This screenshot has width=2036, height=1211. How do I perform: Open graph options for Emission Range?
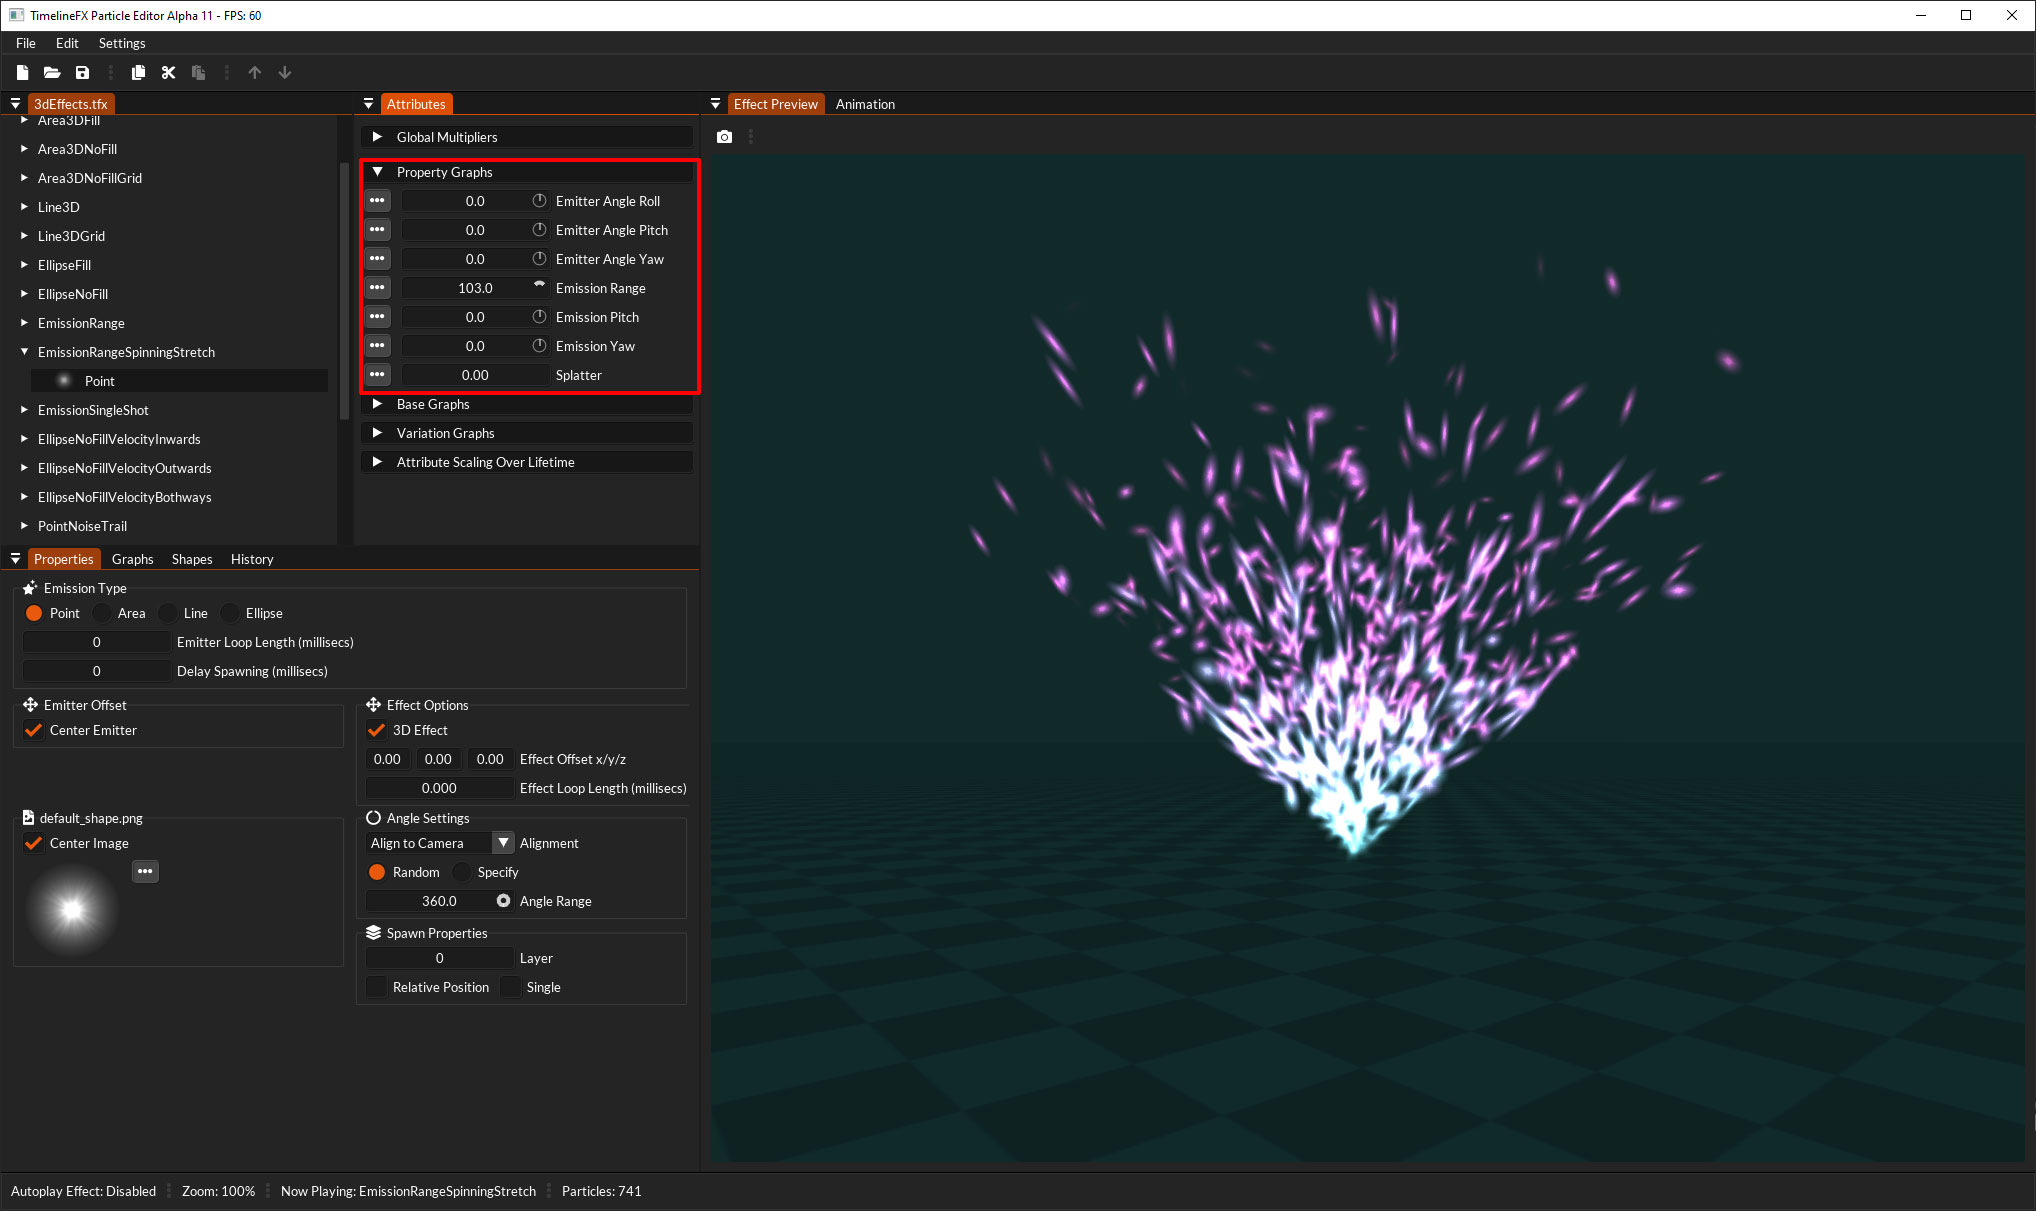click(377, 287)
